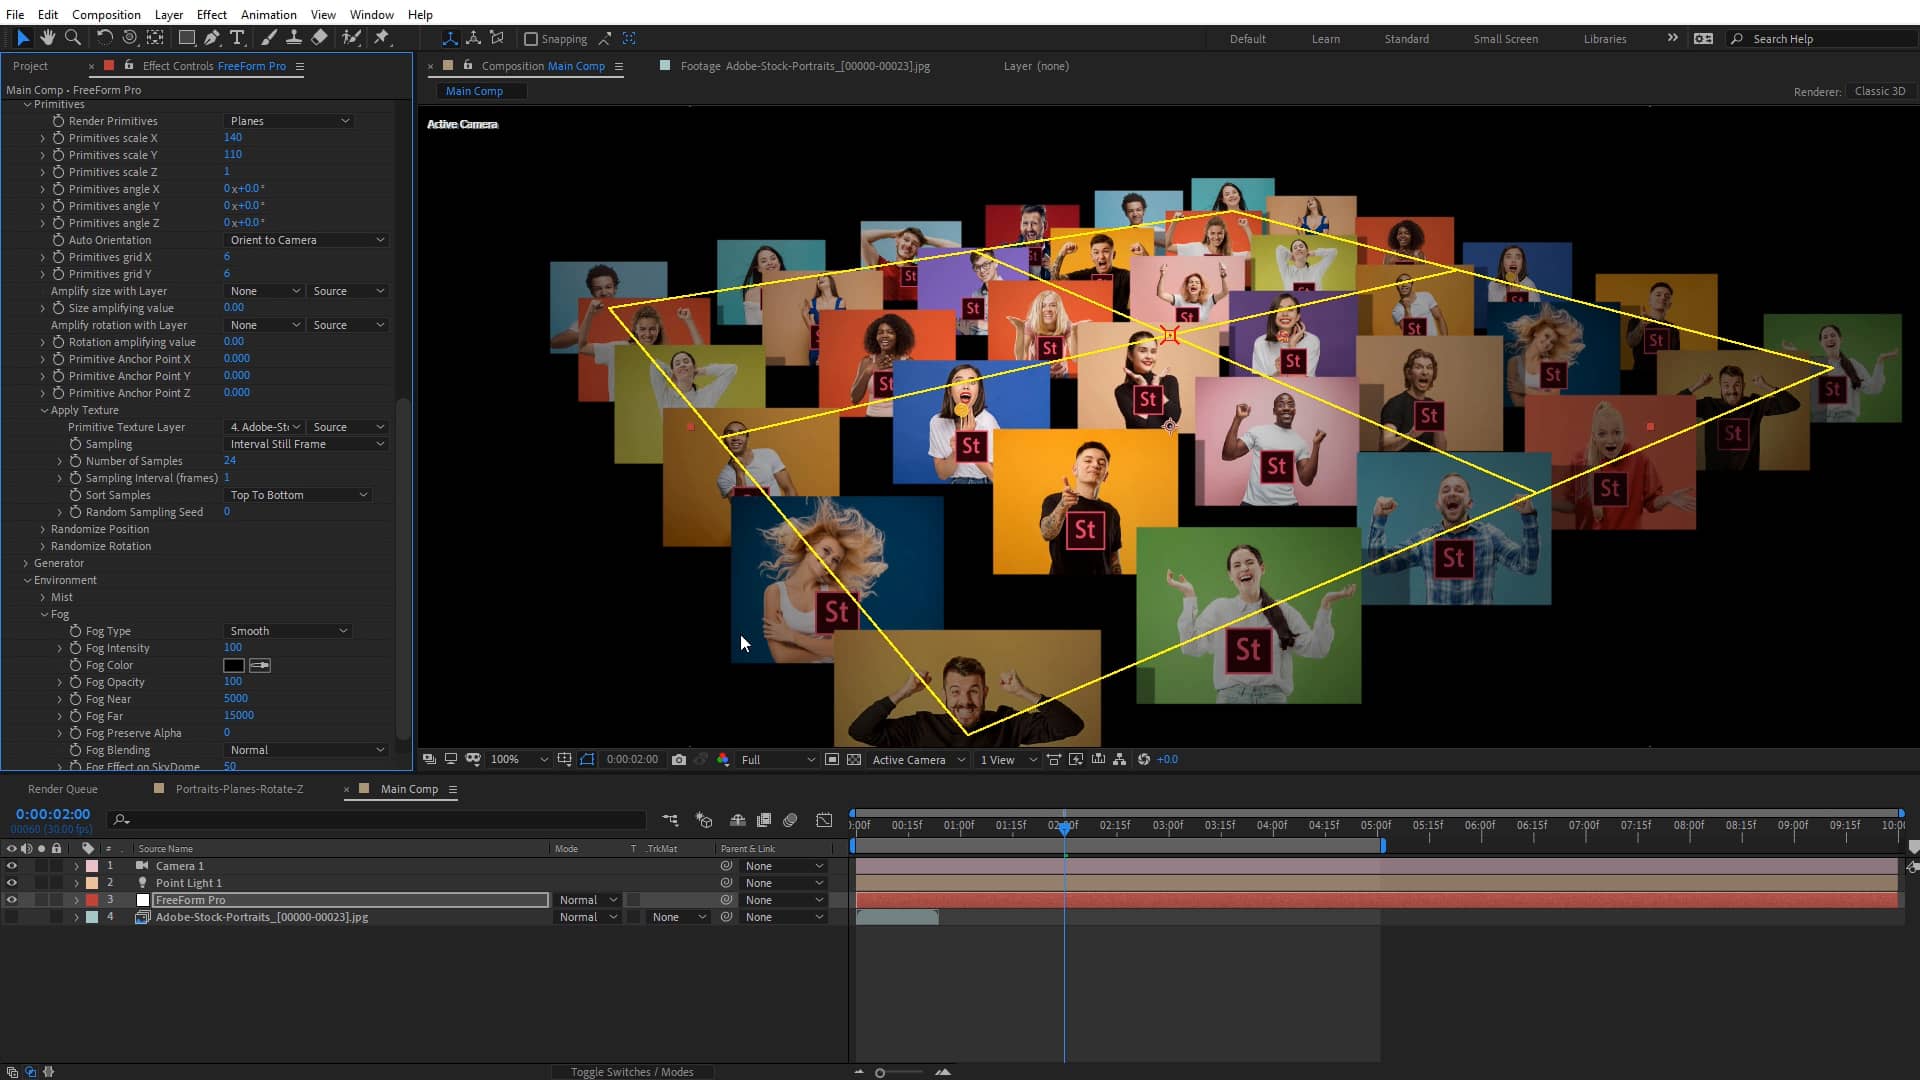
Task: Switch to the Portraits-Planes-Rotate-Z timeline tab
Action: tap(240, 788)
